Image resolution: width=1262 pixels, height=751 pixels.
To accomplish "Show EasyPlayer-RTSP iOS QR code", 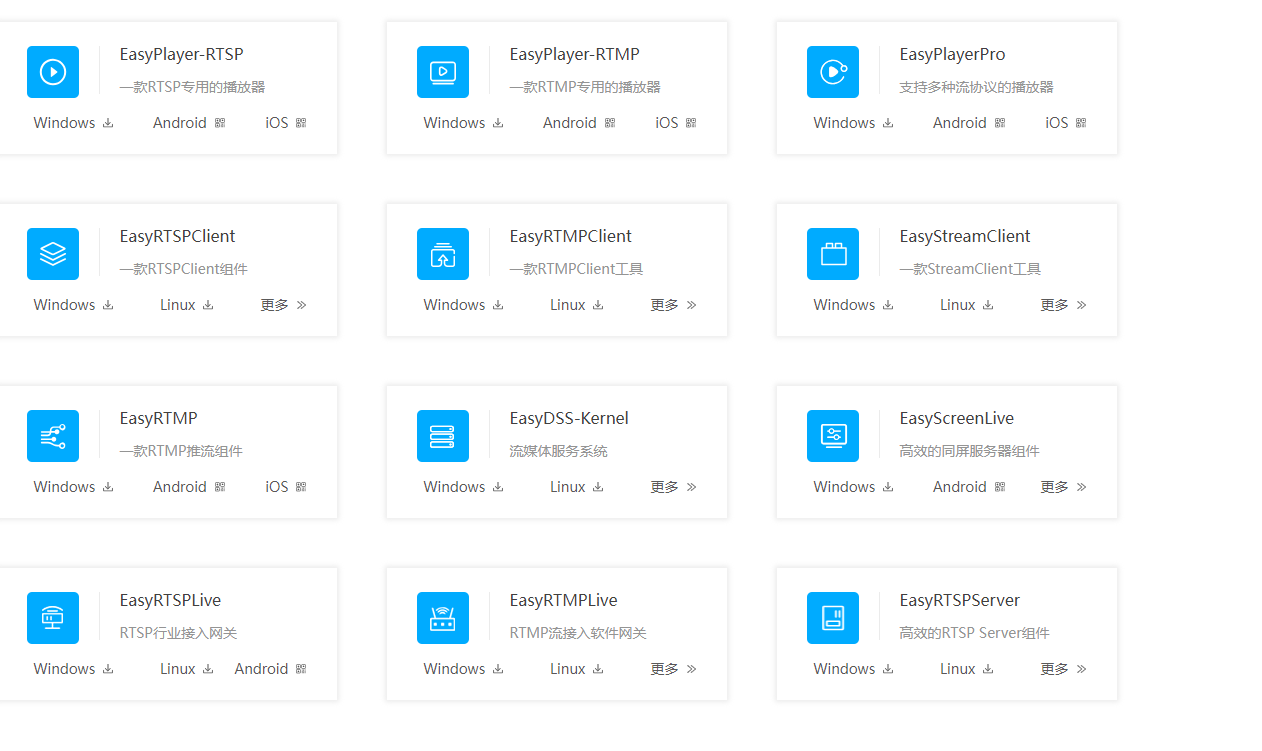I will coord(286,123).
